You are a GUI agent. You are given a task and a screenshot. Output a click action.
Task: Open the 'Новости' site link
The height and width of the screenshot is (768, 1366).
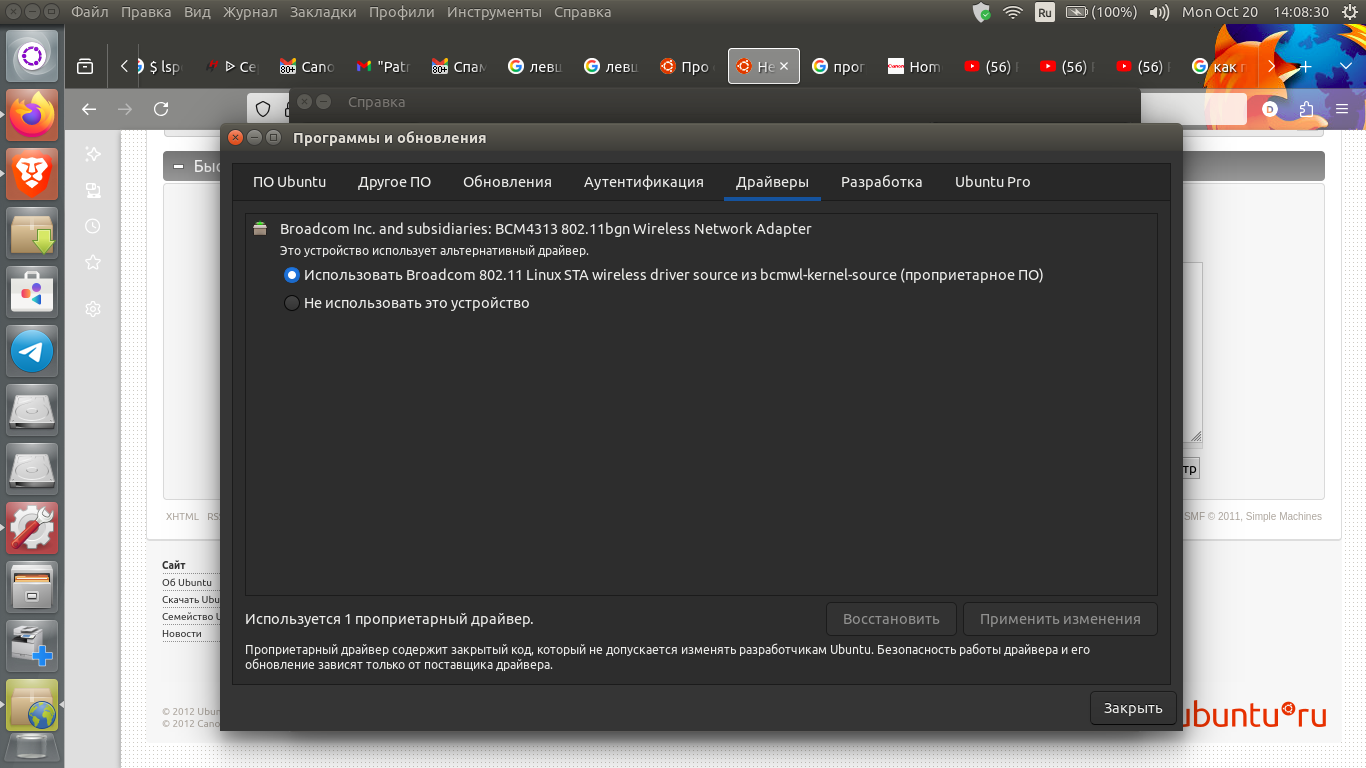pos(182,634)
